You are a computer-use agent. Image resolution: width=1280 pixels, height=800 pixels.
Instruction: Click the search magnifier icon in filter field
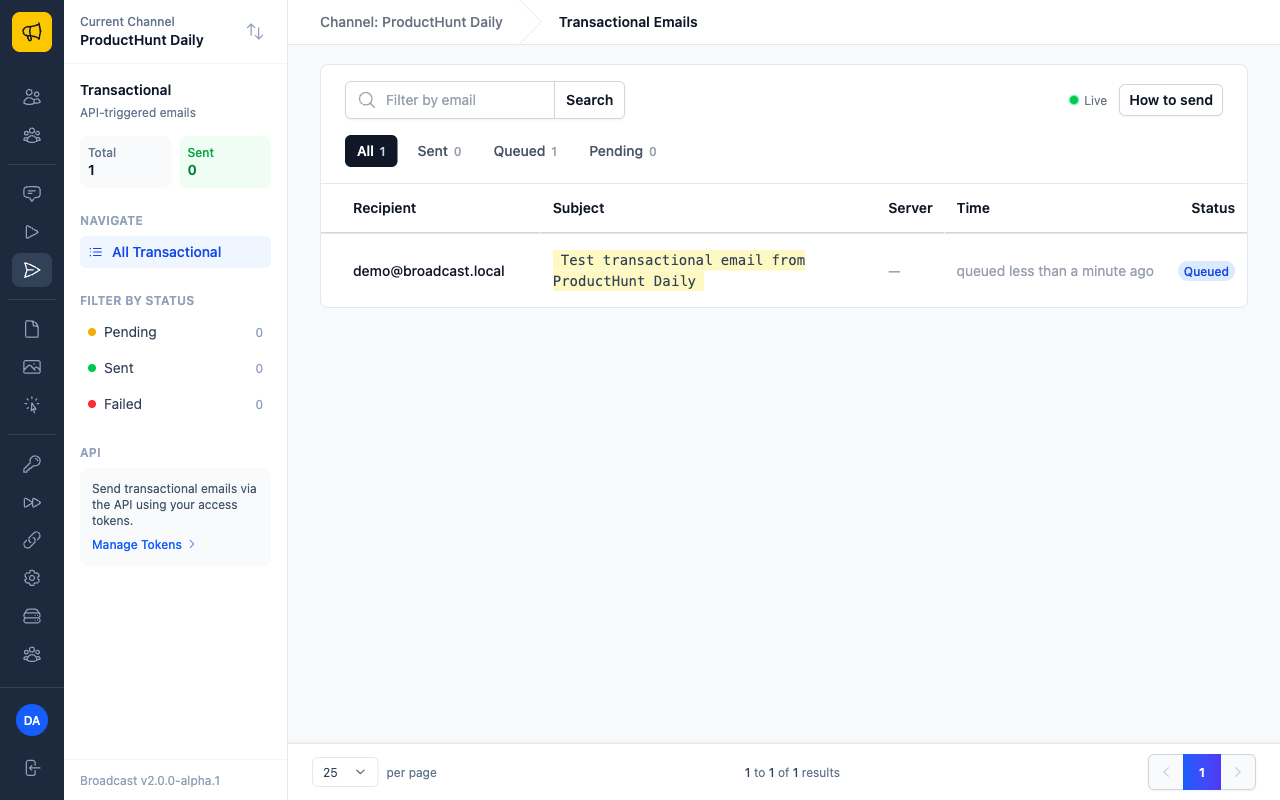pyautogui.click(x=367, y=100)
